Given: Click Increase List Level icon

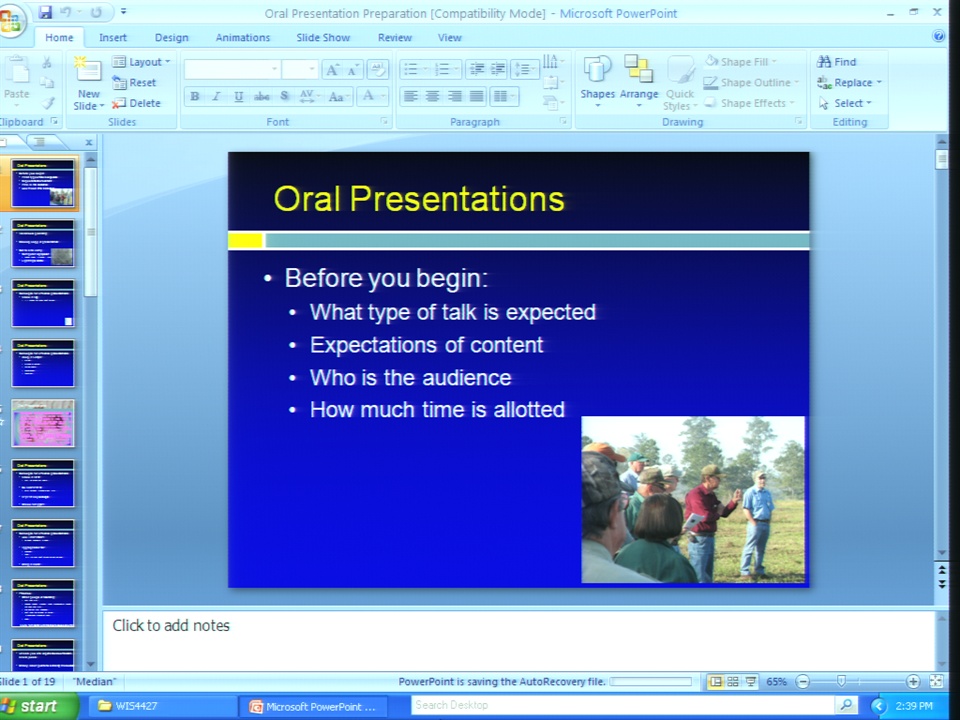Looking at the screenshot, I should click(498, 69).
